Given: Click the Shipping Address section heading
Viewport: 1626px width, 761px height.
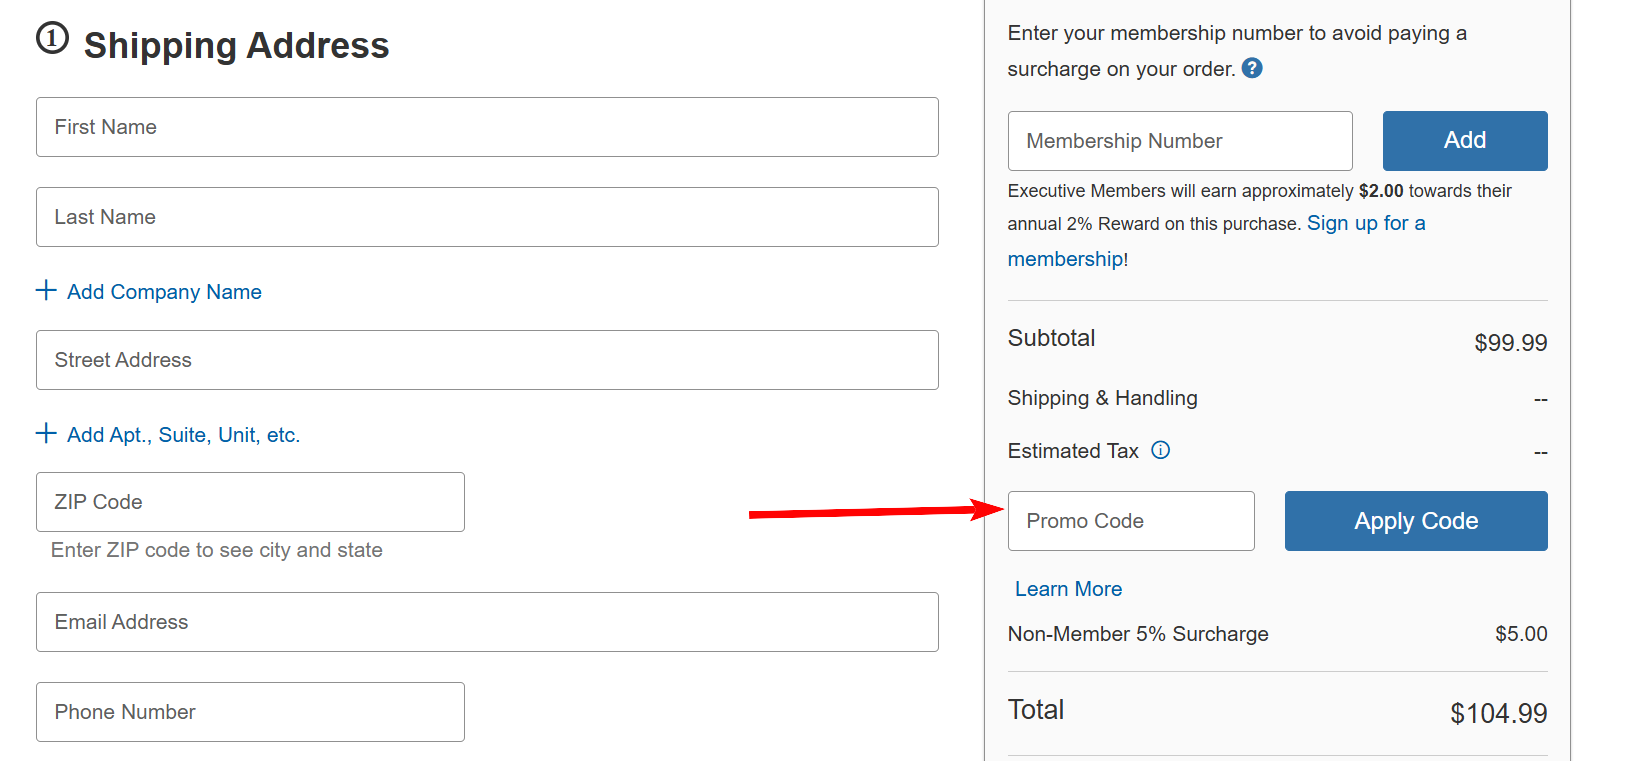Looking at the screenshot, I should (236, 45).
